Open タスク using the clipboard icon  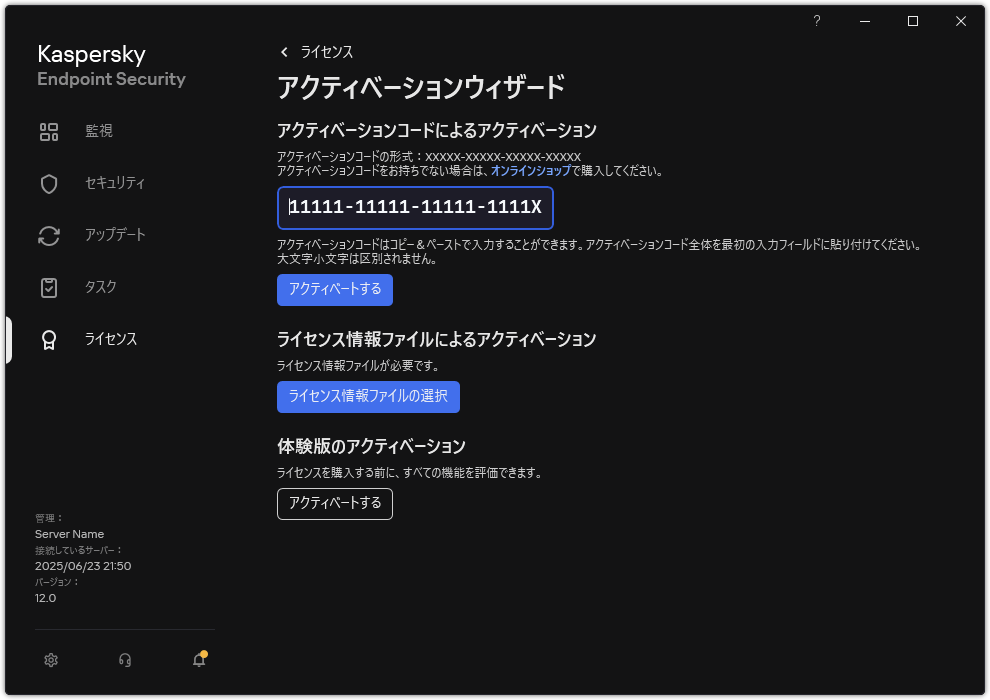[49, 287]
